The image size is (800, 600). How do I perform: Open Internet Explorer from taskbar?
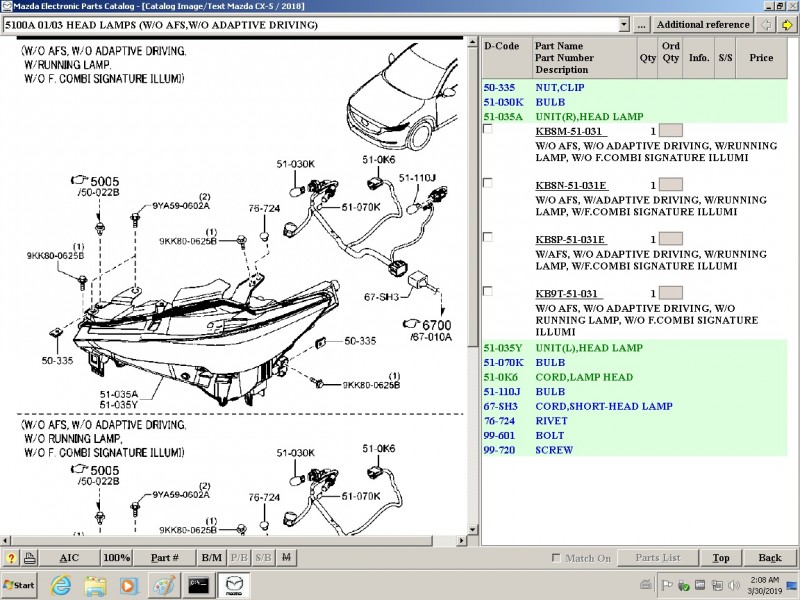point(61,585)
